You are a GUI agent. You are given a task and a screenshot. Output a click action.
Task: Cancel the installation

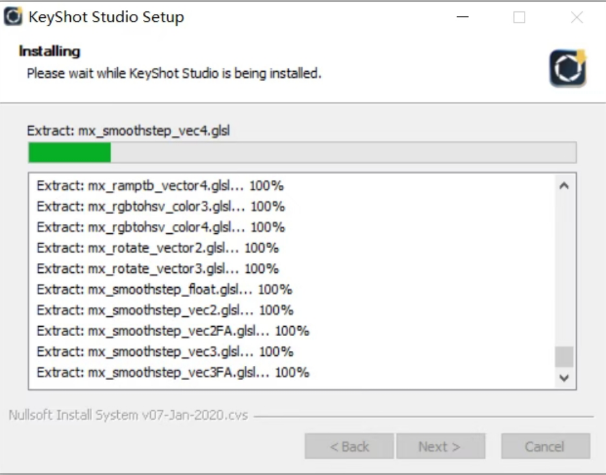545,446
